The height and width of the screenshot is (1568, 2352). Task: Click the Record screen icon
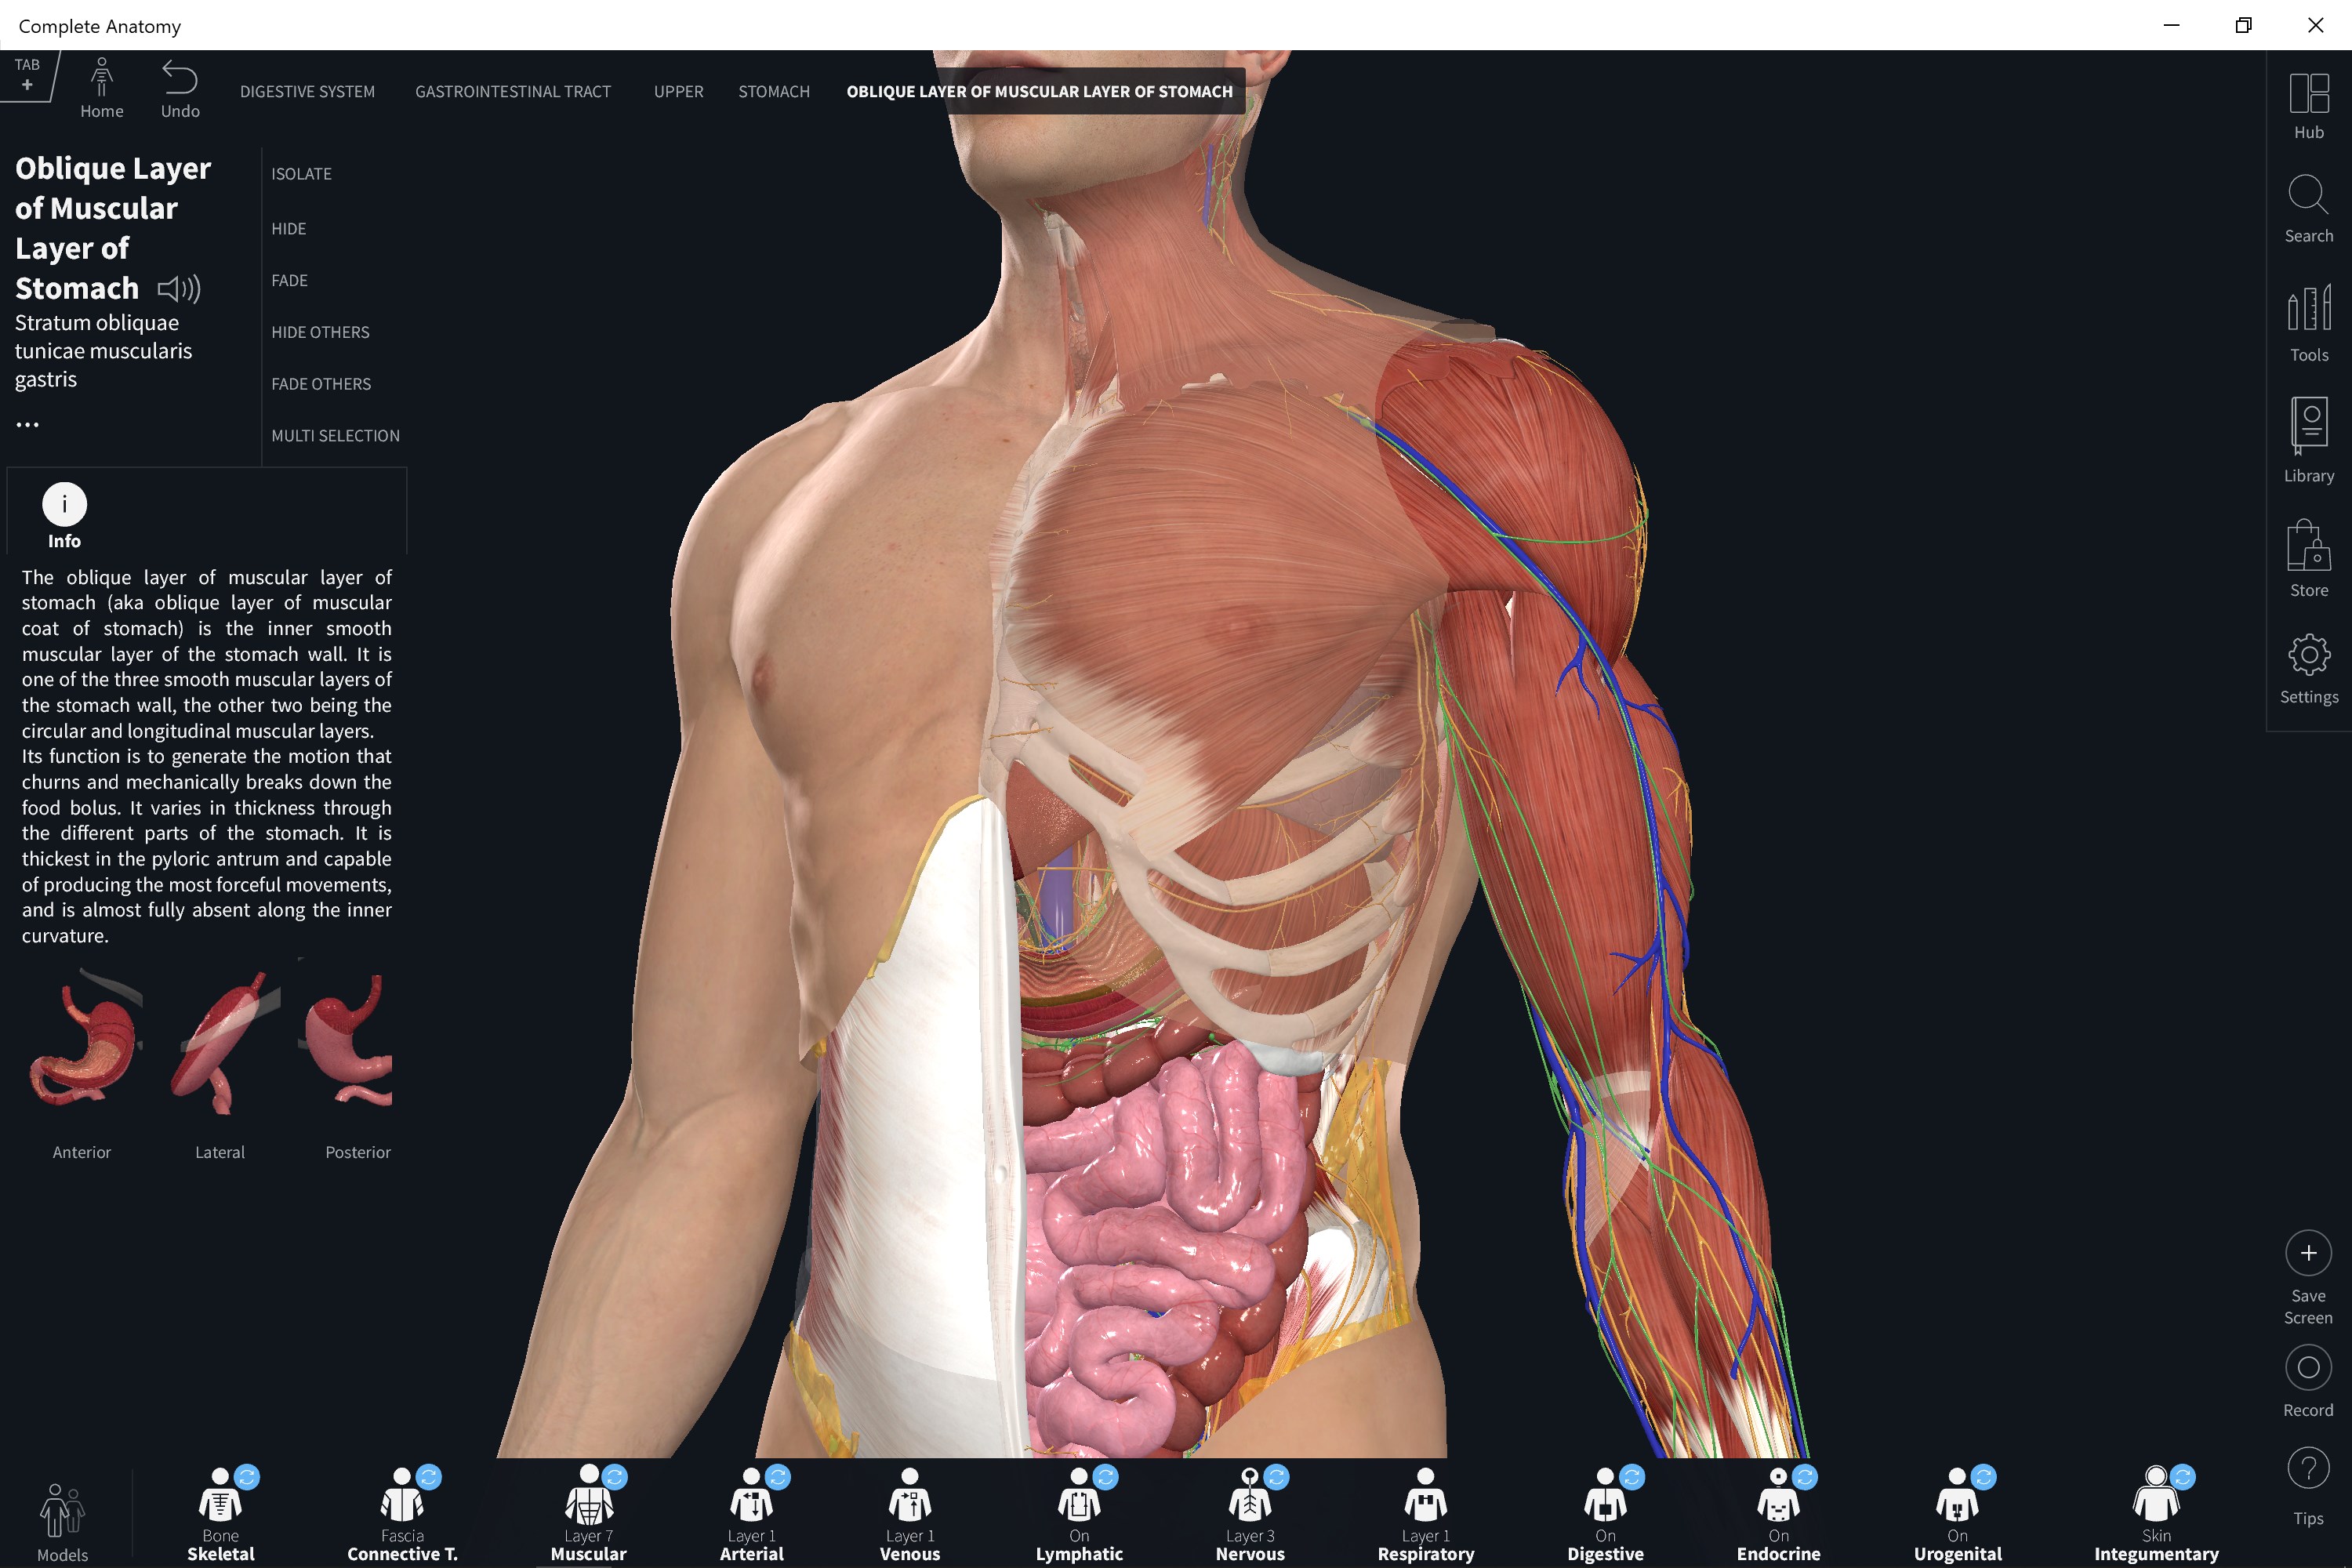(x=2308, y=1367)
